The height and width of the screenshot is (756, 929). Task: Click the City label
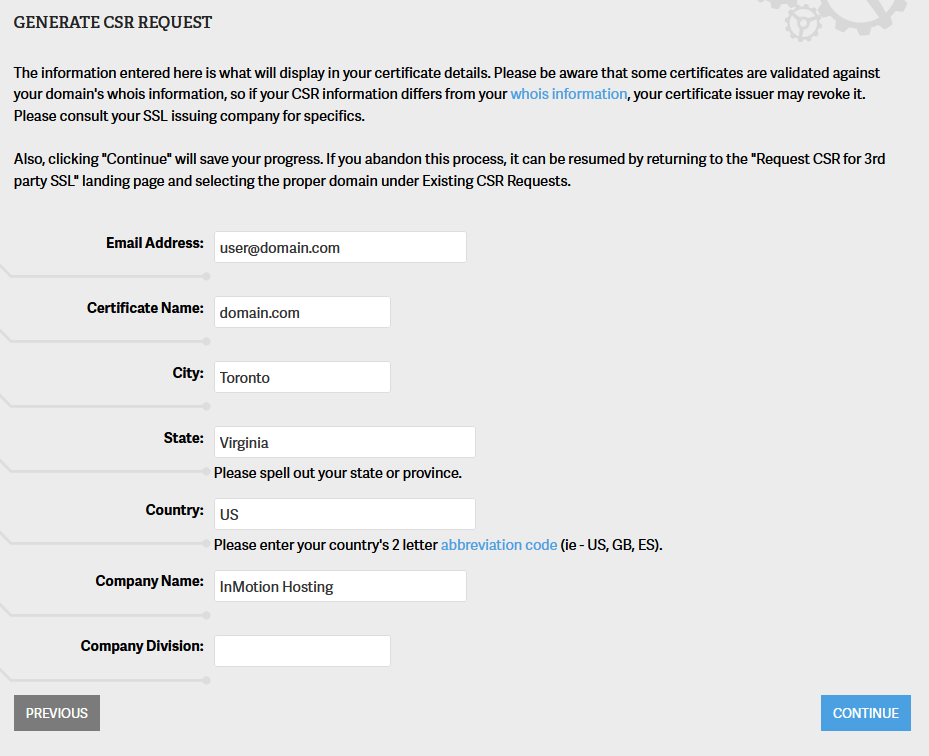click(188, 373)
